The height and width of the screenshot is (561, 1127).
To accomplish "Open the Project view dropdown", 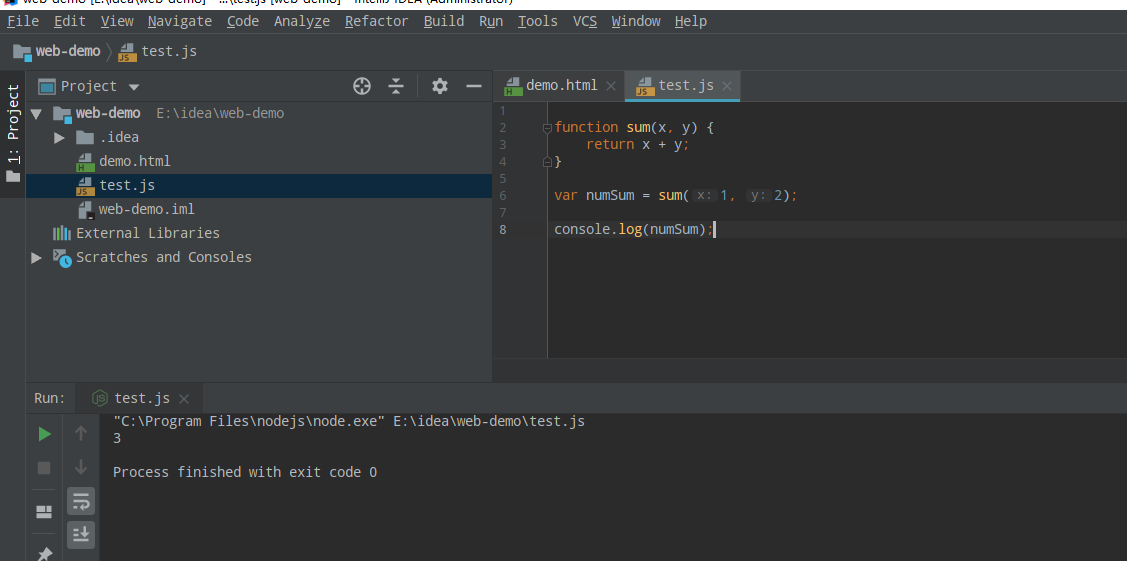I will click(x=134, y=87).
